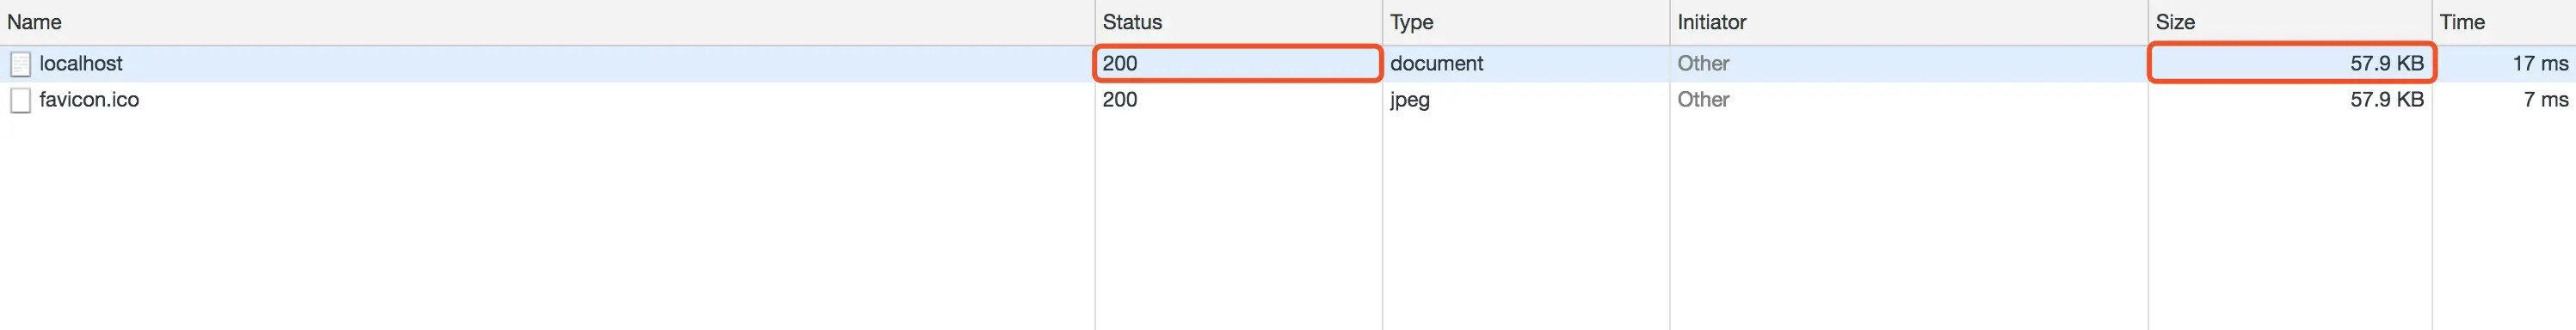
Task: Sort requests by Time column header
Action: (x=2462, y=22)
